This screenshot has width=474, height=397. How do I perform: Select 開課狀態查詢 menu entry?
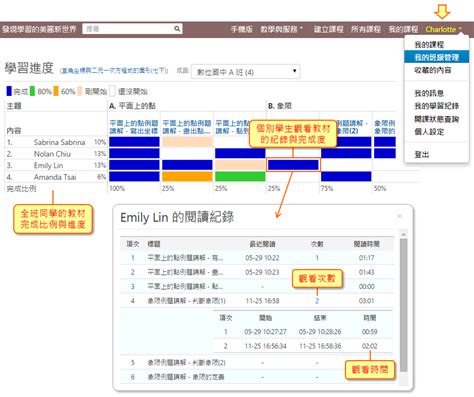coord(436,119)
